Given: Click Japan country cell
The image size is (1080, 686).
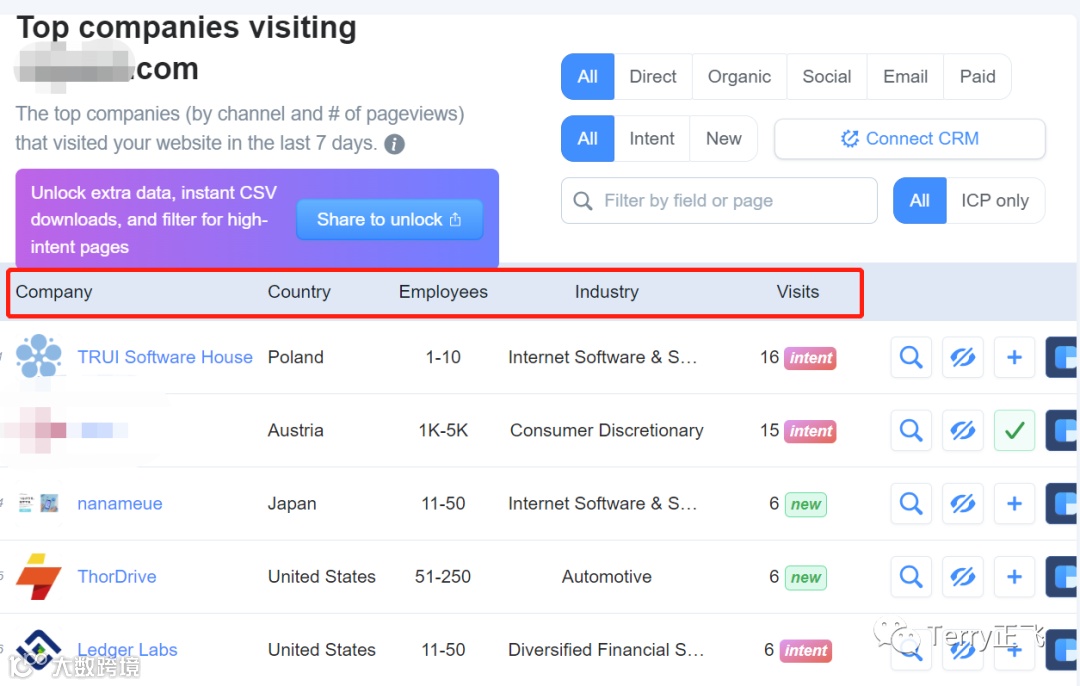Looking at the screenshot, I should point(292,503).
